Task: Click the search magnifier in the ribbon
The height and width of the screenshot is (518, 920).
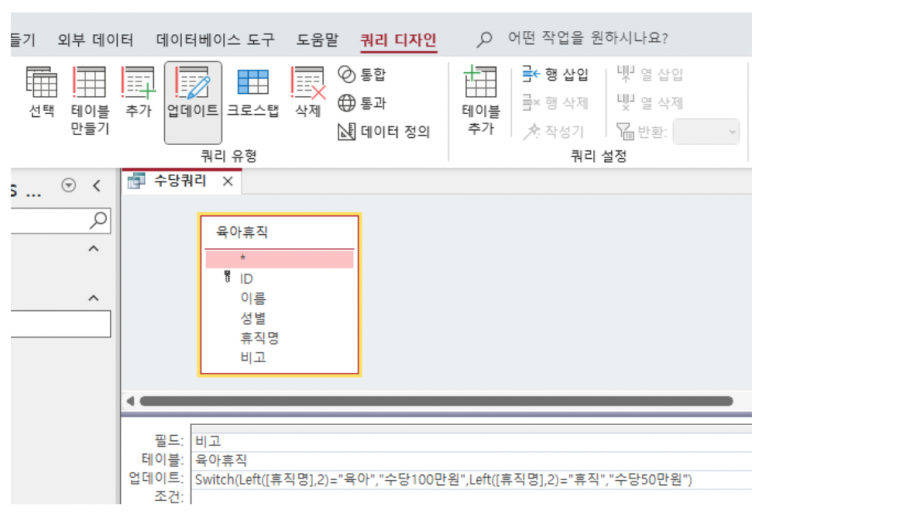Action: pos(484,39)
